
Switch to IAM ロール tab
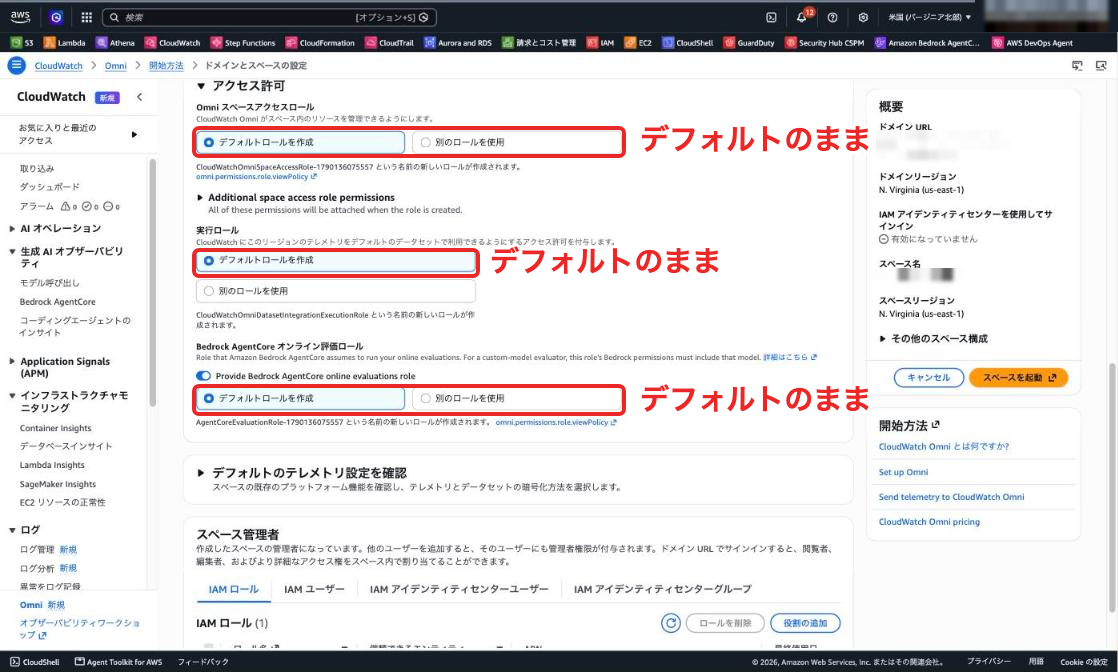coord(233,589)
